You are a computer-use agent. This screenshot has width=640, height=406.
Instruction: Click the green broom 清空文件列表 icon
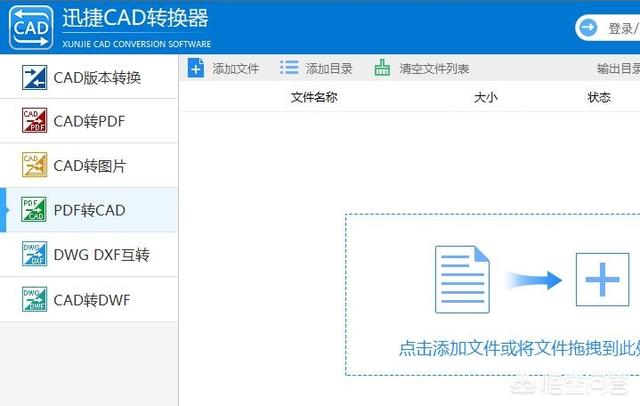point(382,68)
